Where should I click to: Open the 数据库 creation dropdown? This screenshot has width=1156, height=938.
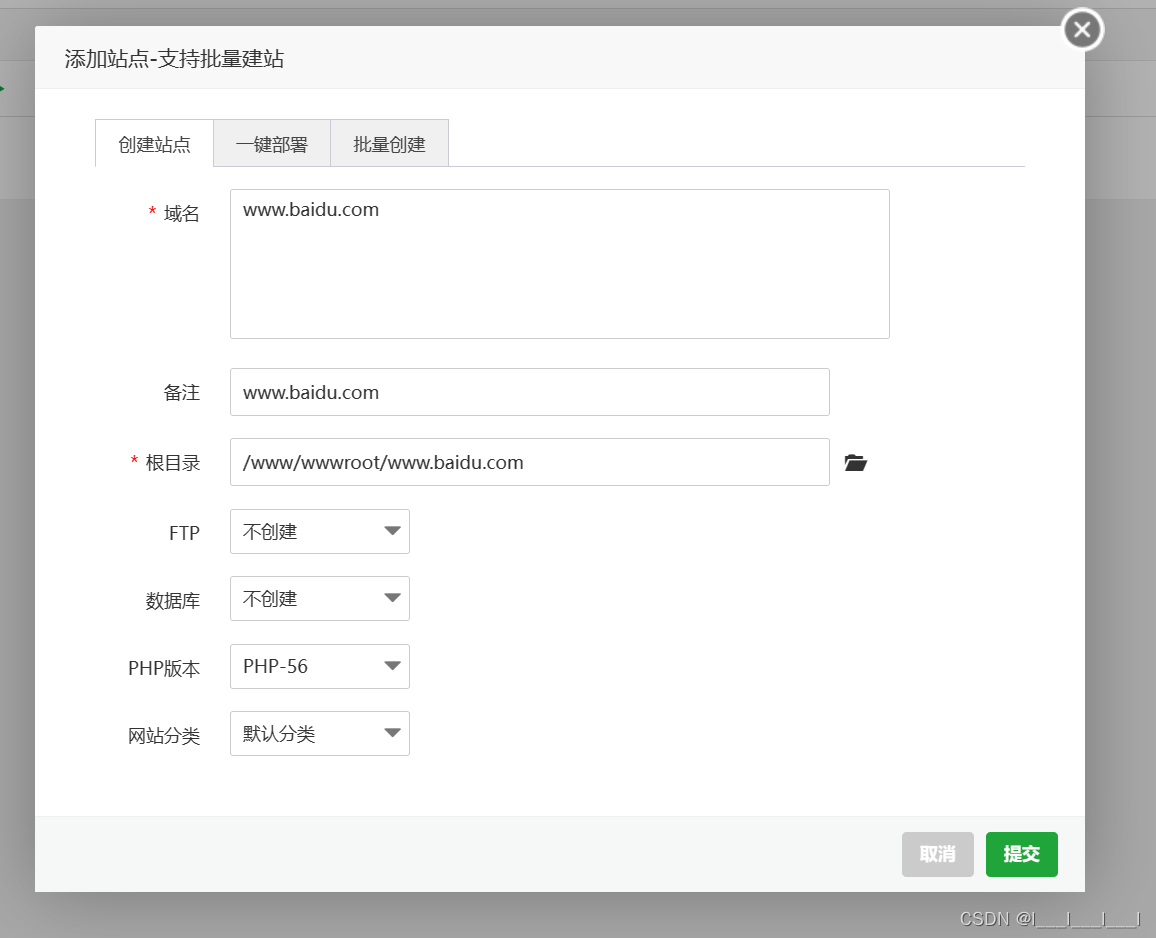point(319,598)
